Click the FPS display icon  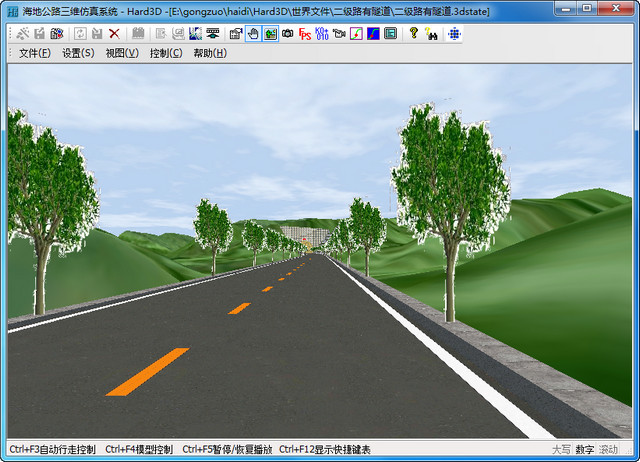[x=305, y=33]
